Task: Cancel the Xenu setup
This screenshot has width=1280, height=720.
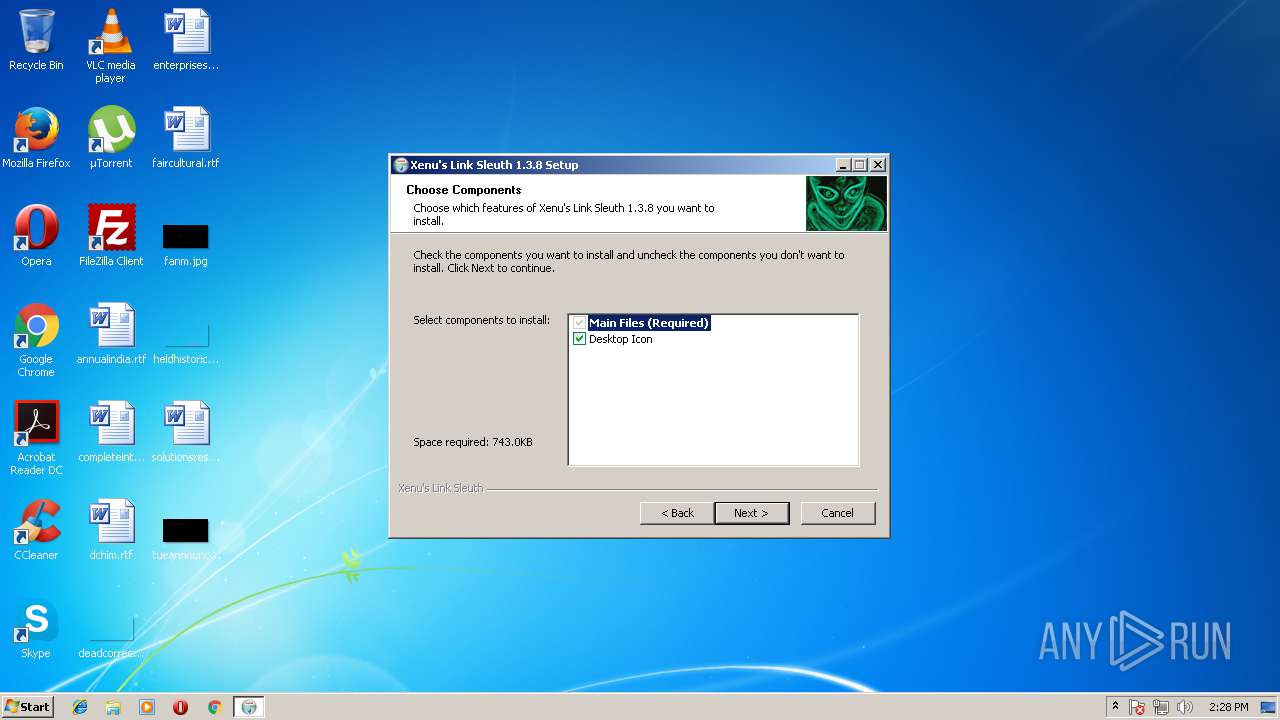Action: [838, 513]
